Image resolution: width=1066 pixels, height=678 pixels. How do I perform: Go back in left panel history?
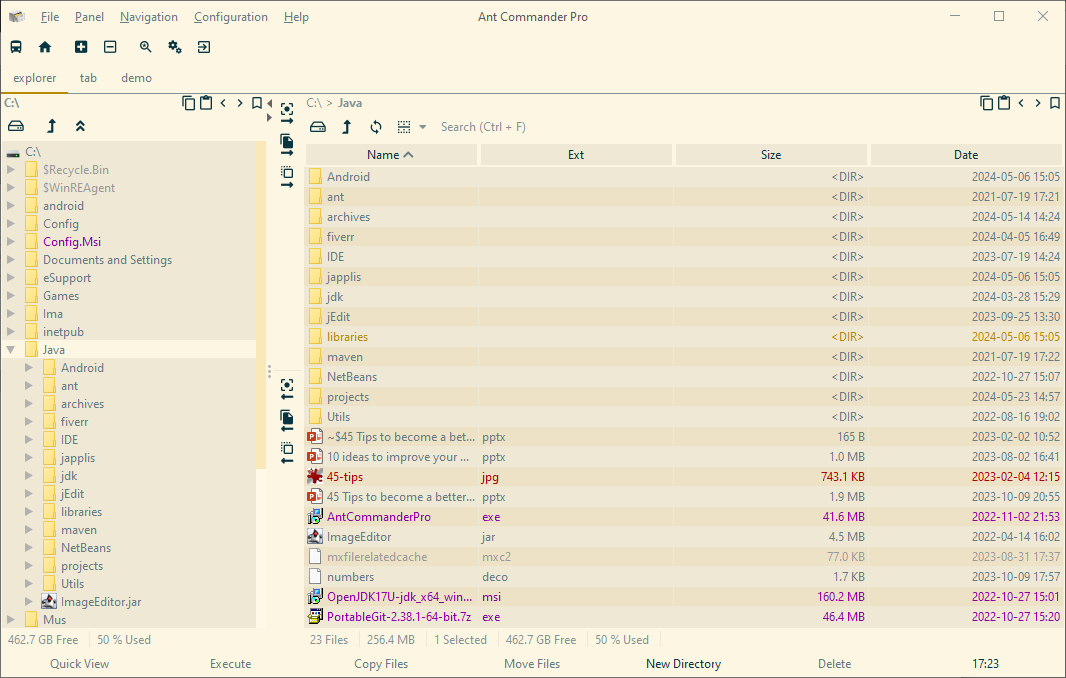pyautogui.click(x=223, y=103)
